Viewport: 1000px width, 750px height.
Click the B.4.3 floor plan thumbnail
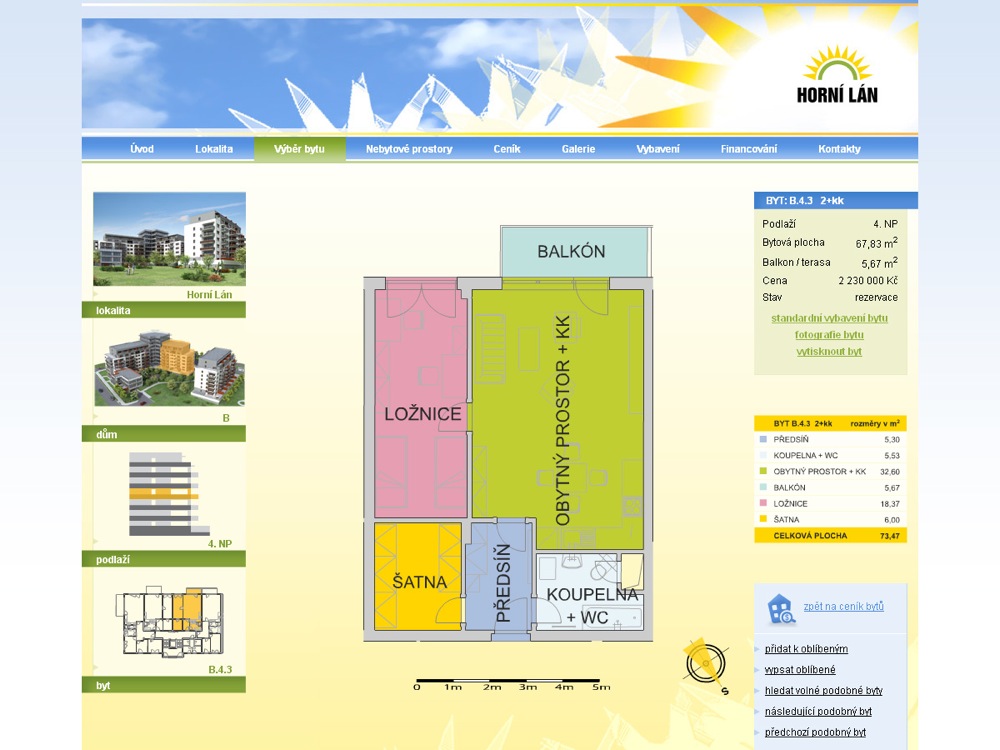click(169, 617)
